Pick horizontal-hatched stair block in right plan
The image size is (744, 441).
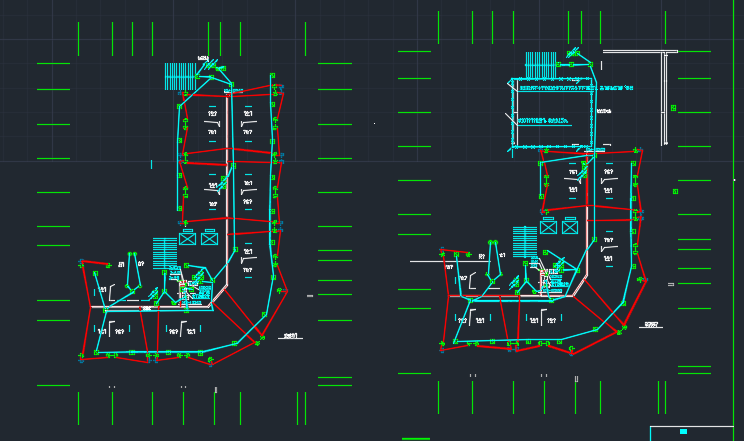(525, 243)
